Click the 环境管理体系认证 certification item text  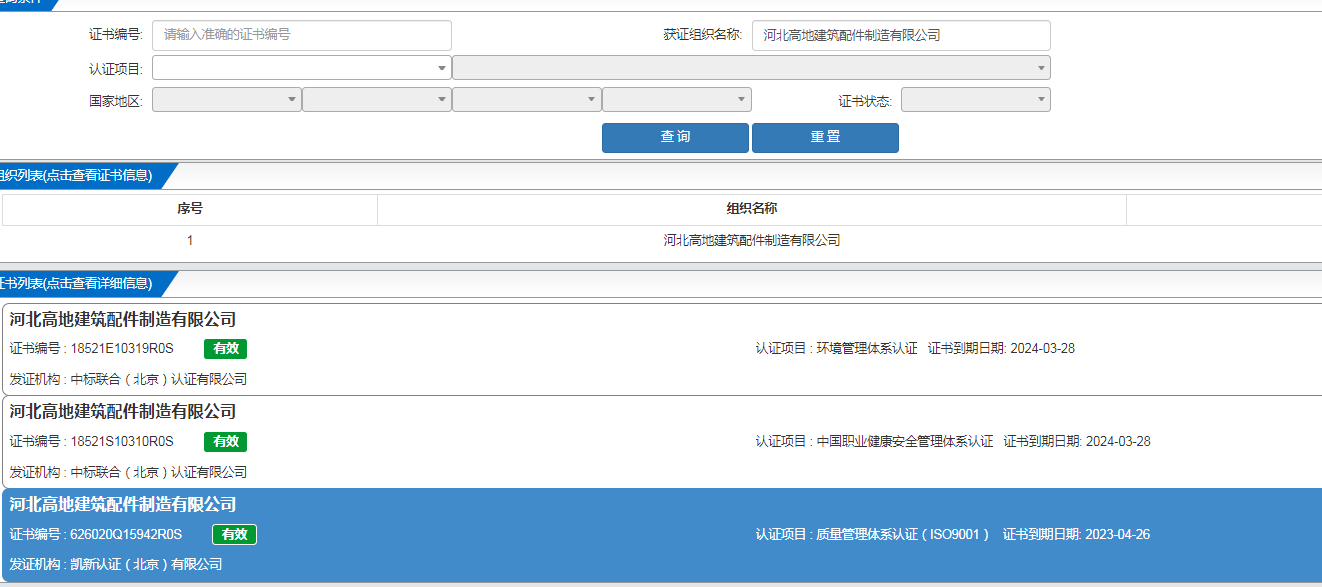(x=867, y=349)
